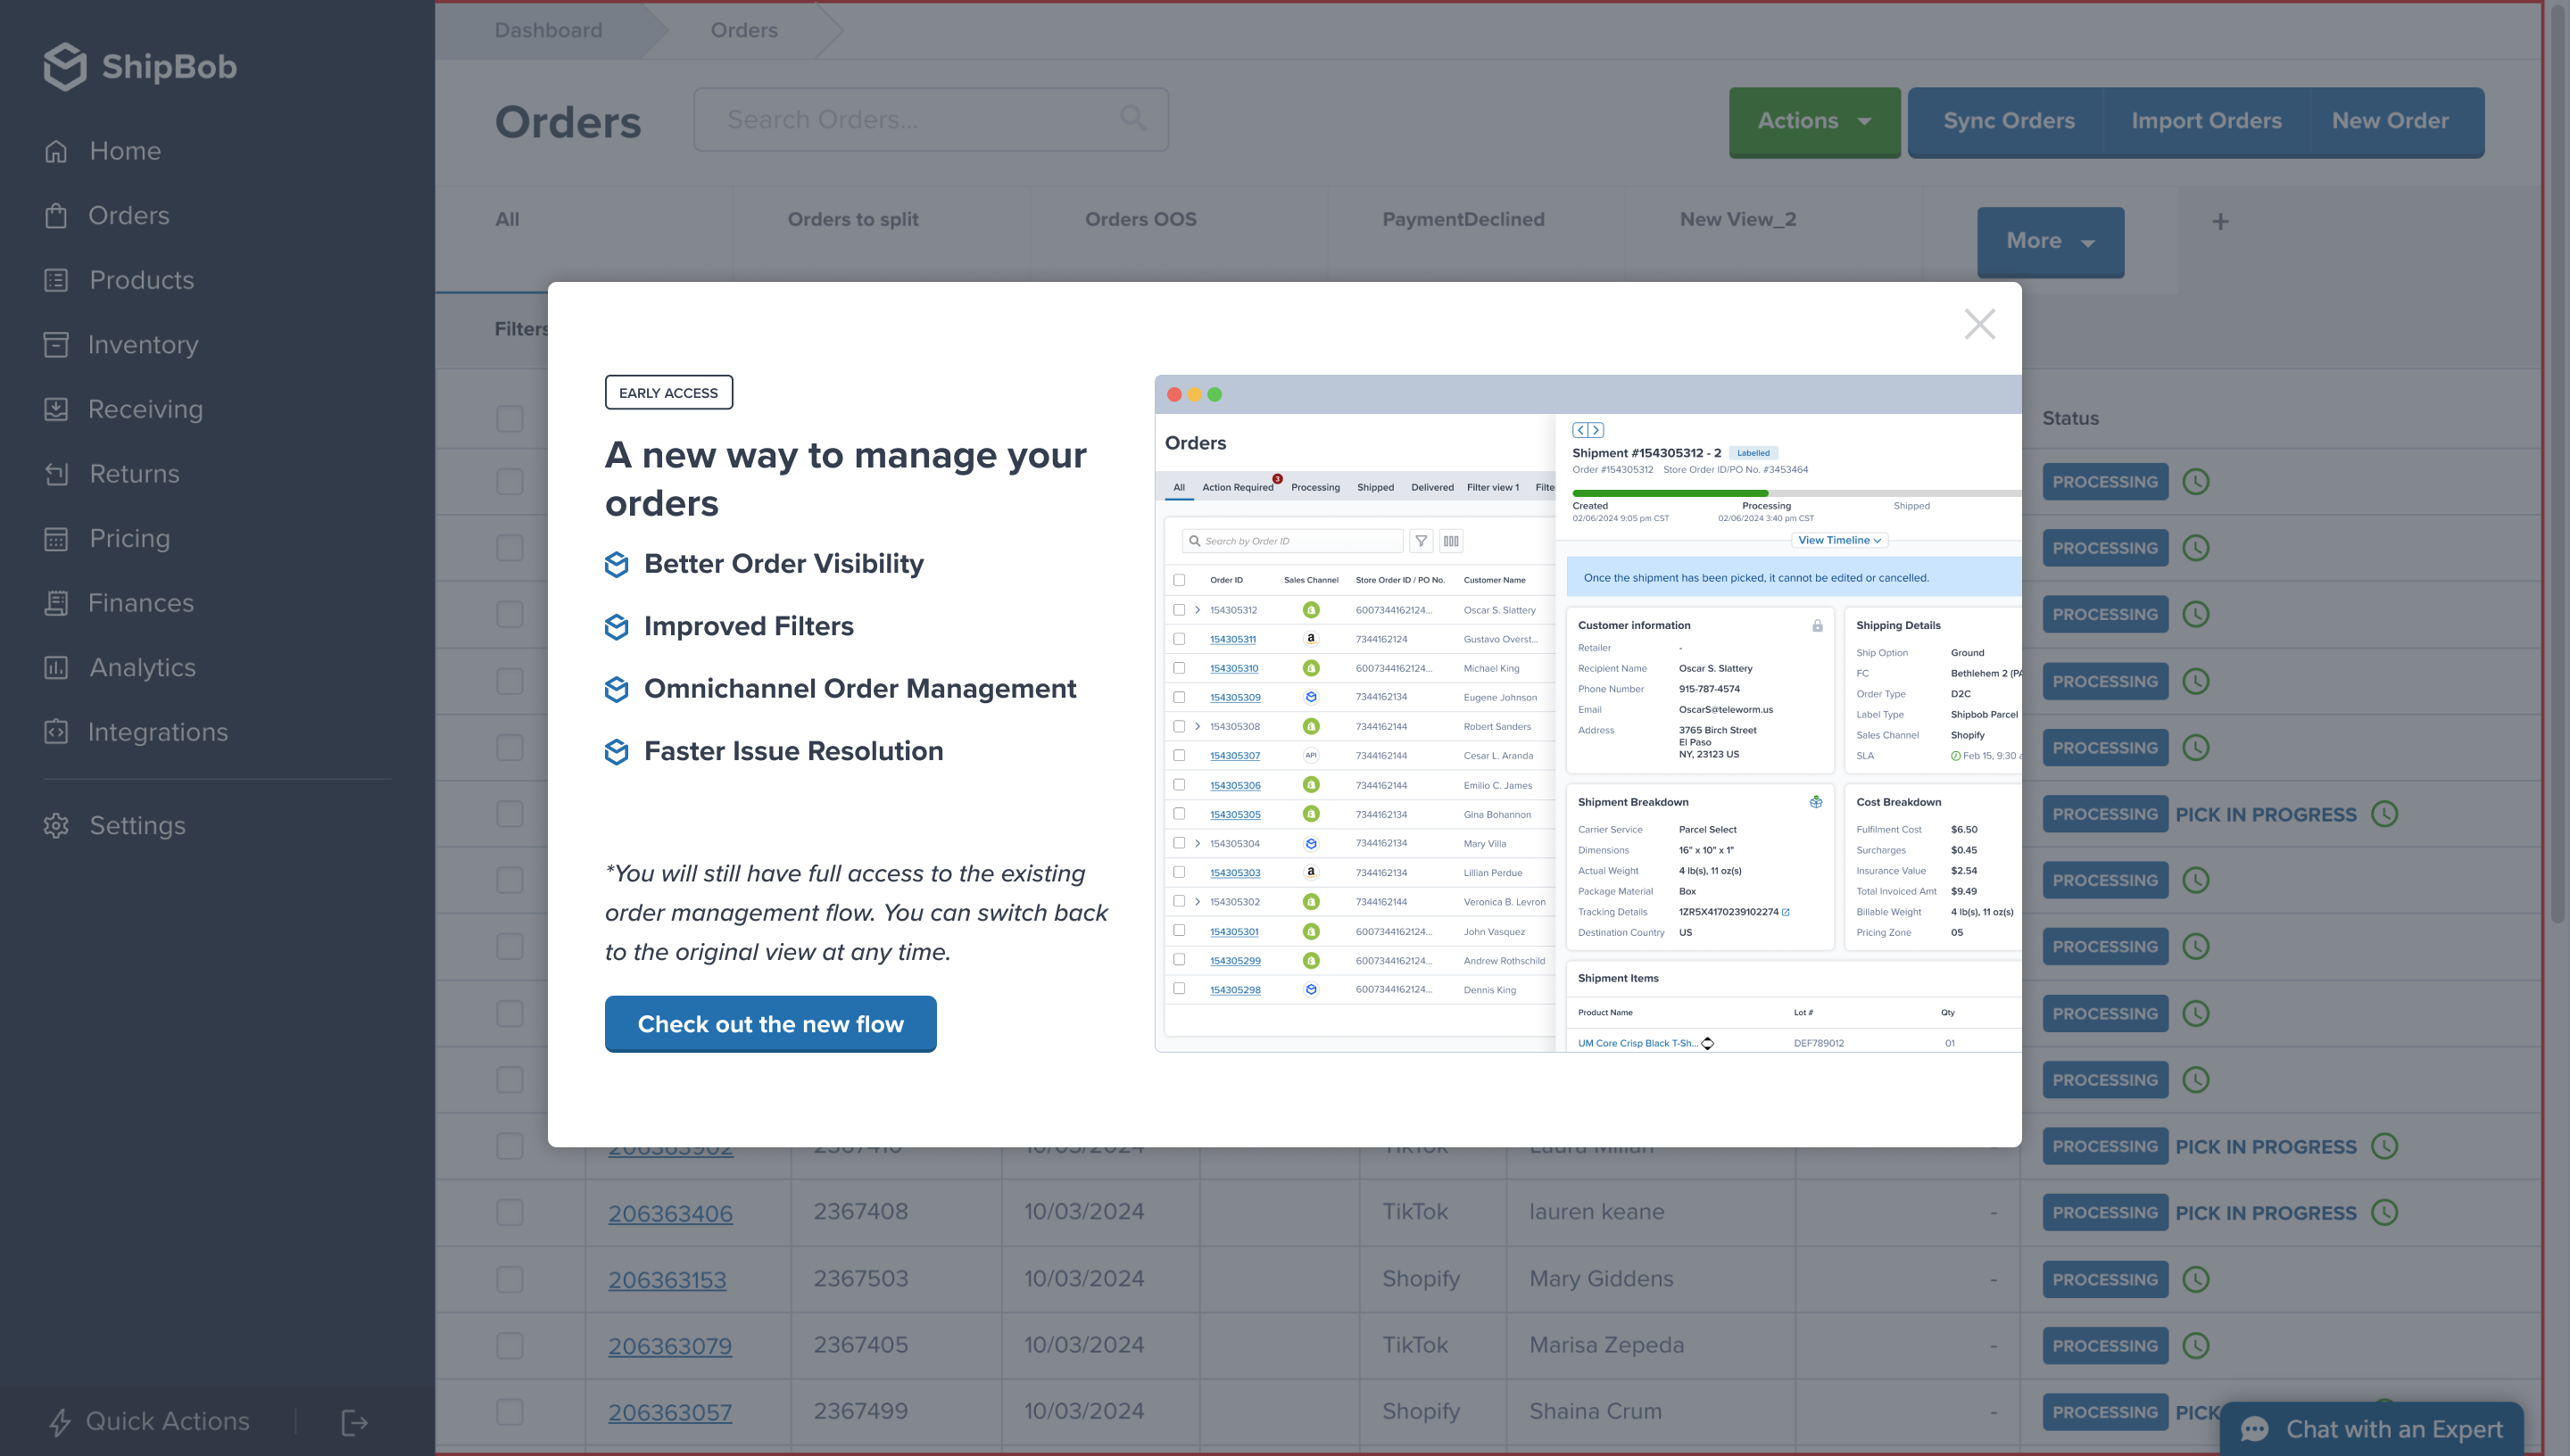Open order link 206363079
This screenshot has height=1456, width=2570.
point(670,1346)
